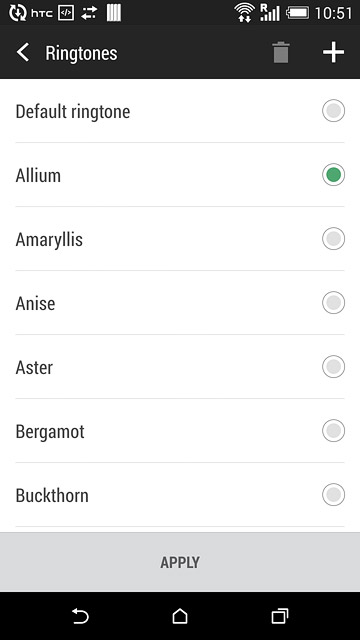Tap the Ringtones title text
This screenshot has height=640, width=360.
(x=81, y=53)
